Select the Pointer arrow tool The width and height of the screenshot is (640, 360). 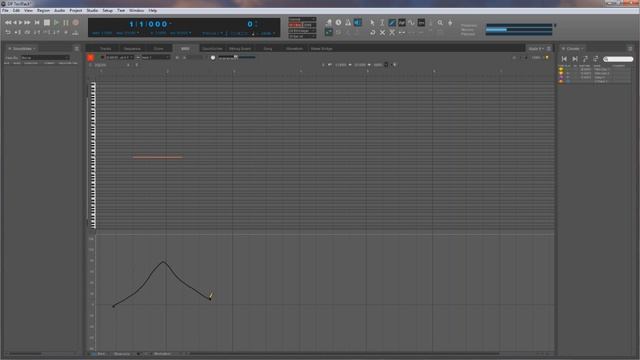tap(372, 23)
